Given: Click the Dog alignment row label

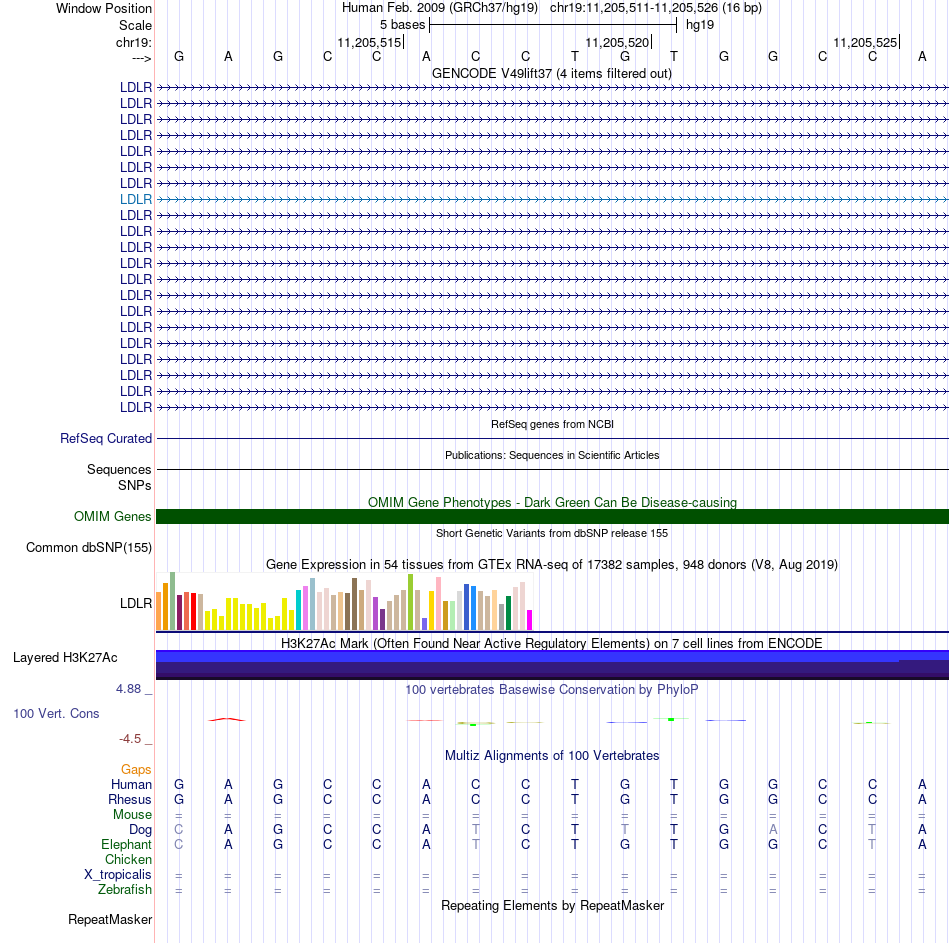Looking at the screenshot, I should point(141,830).
